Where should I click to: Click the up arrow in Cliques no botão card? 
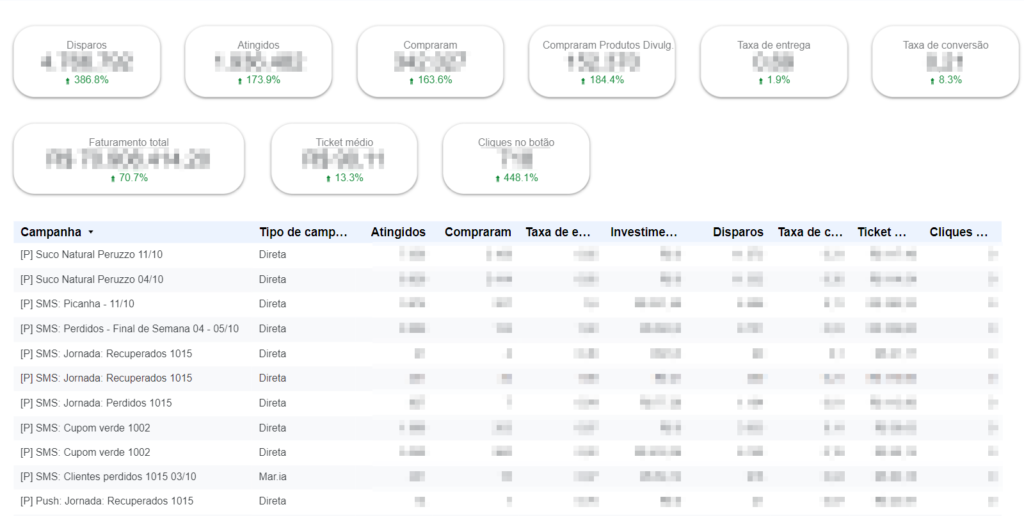497,178
